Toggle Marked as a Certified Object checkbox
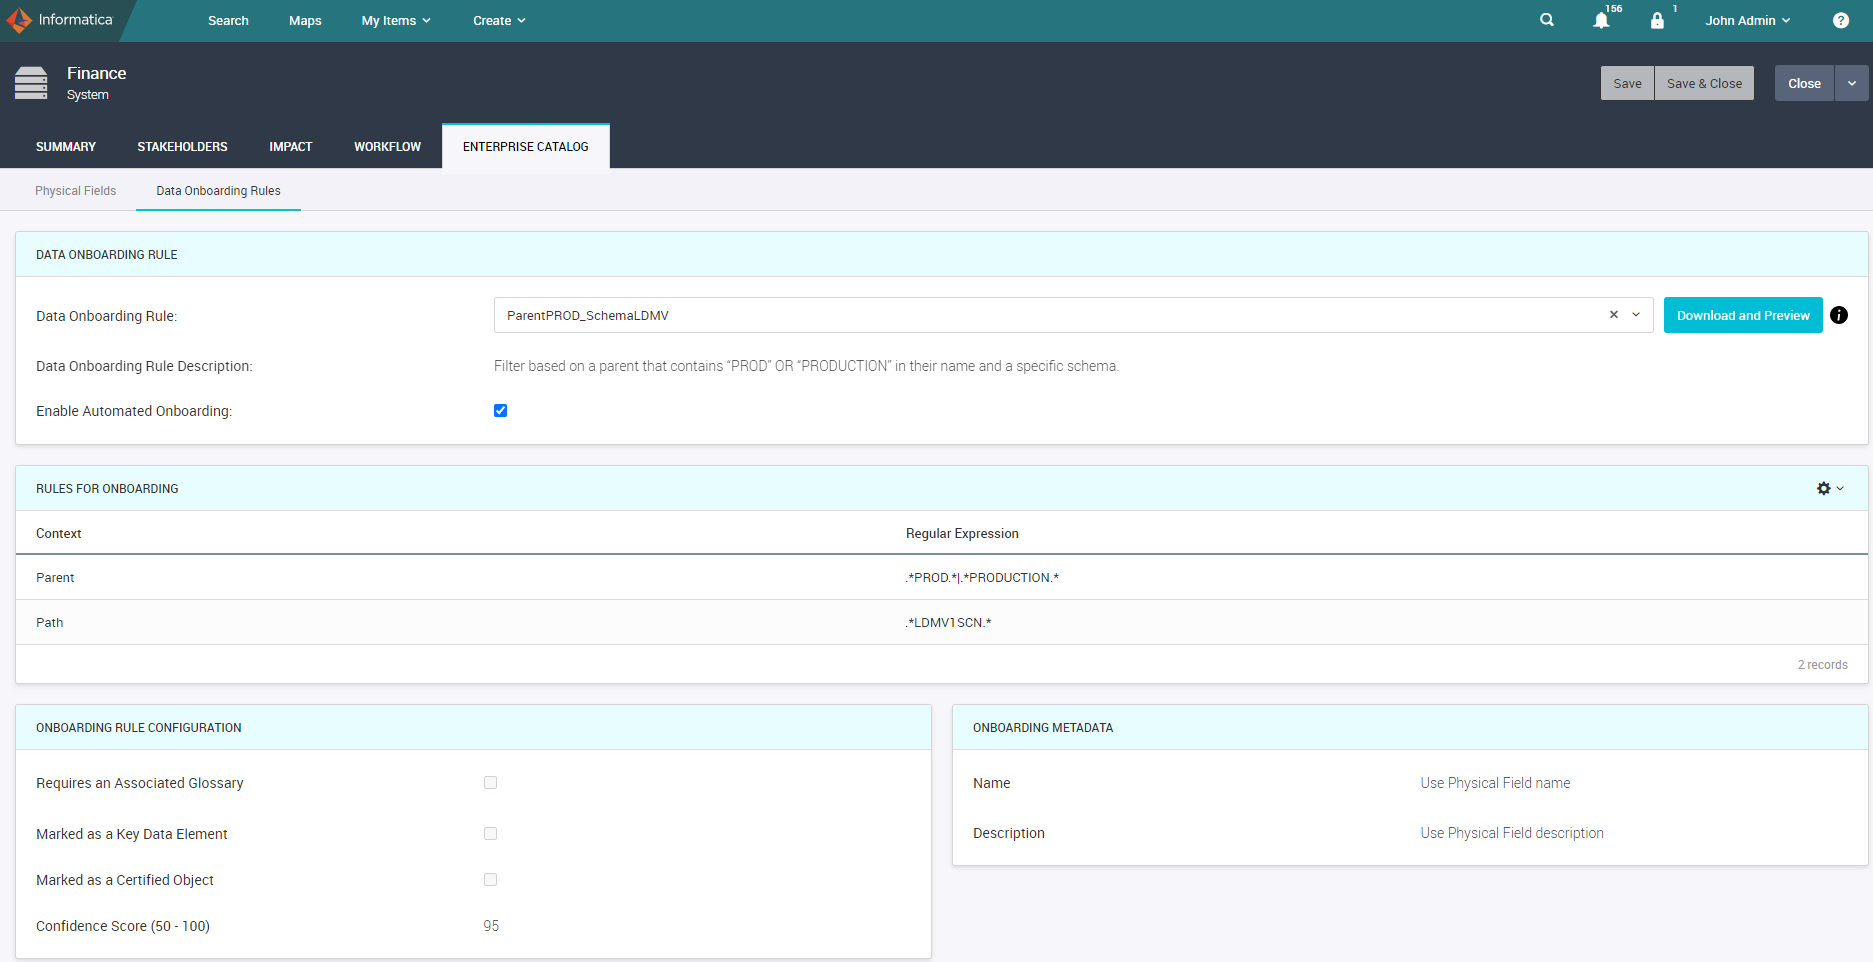The height and width of the screenshot is (962, 1873). 490,879
